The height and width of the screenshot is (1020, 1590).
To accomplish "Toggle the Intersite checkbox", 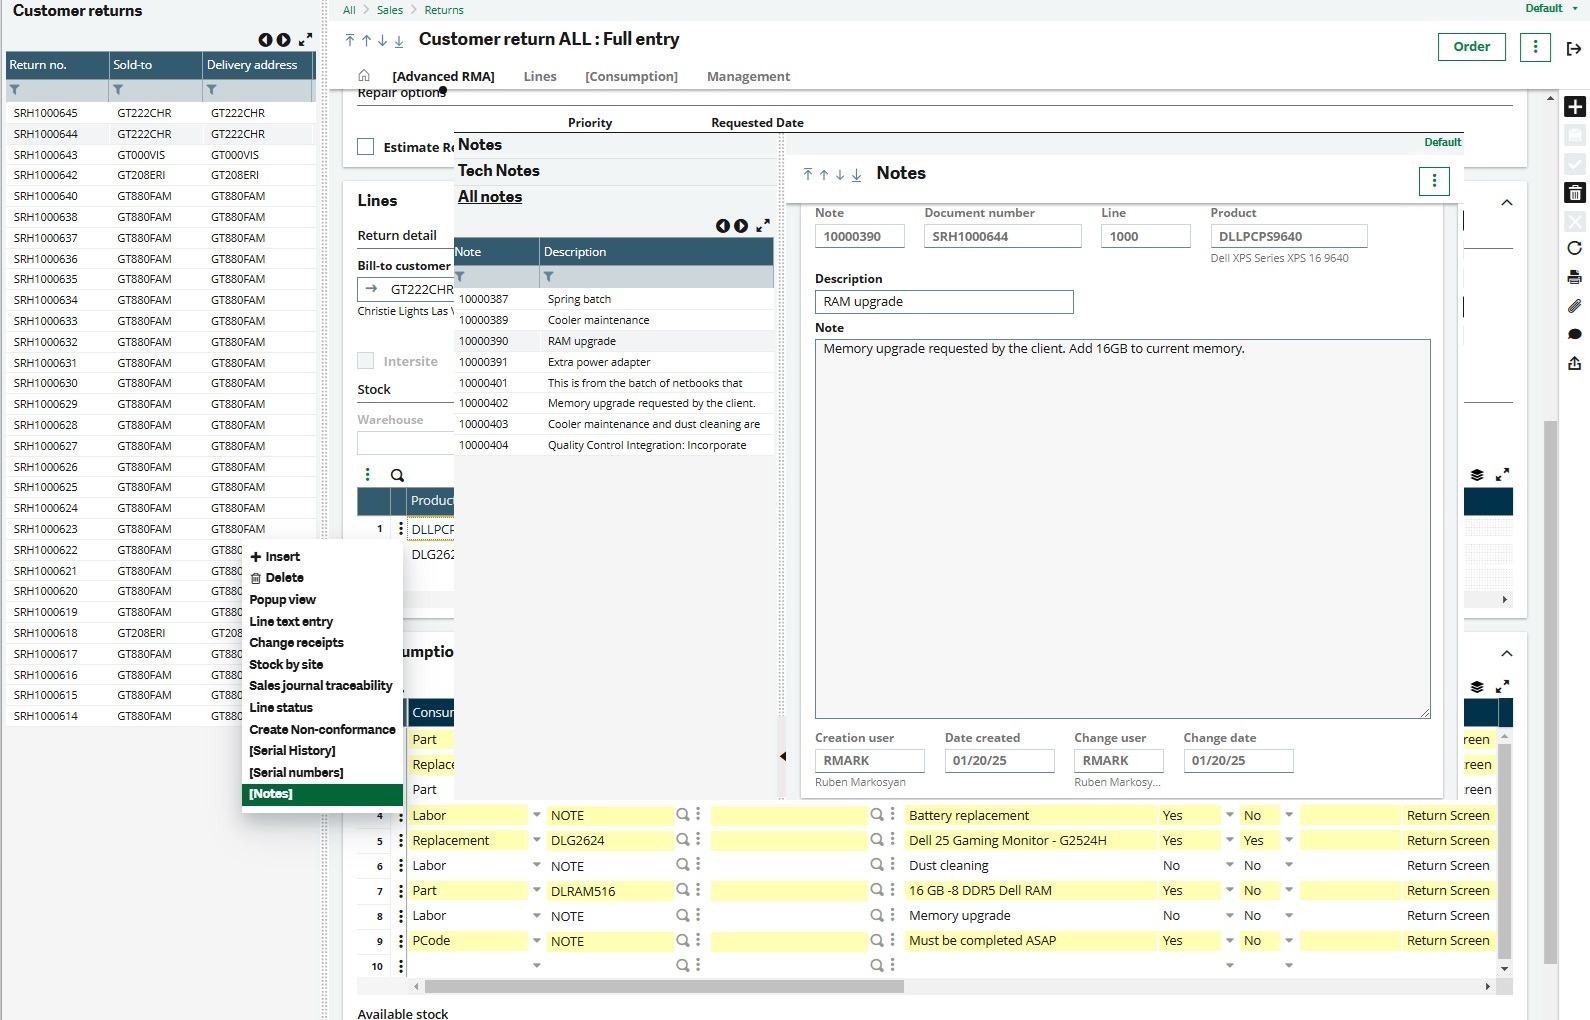I will [366, 361].
